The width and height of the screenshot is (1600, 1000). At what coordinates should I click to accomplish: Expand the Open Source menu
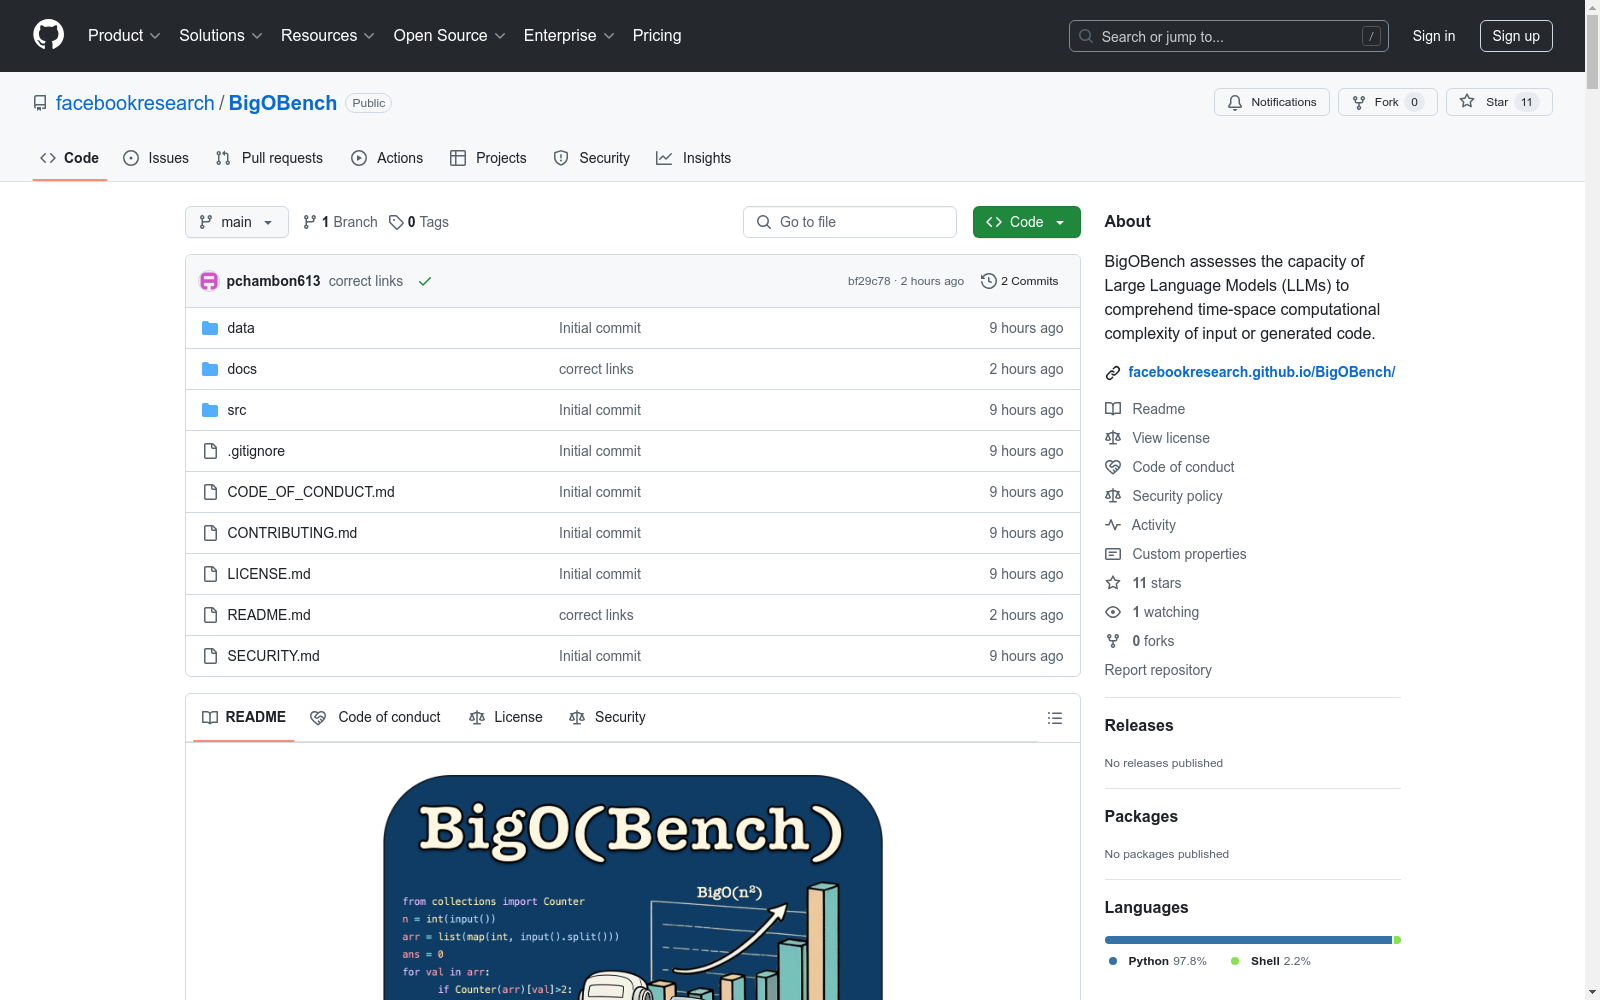(x=450, y=36)
